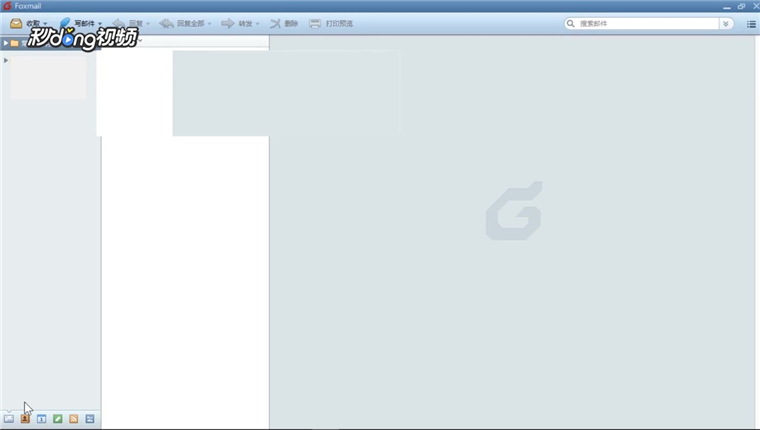Viewport: 760px width, 430px height.
Task: Restore down the Foxmail window
Action: 741,6
